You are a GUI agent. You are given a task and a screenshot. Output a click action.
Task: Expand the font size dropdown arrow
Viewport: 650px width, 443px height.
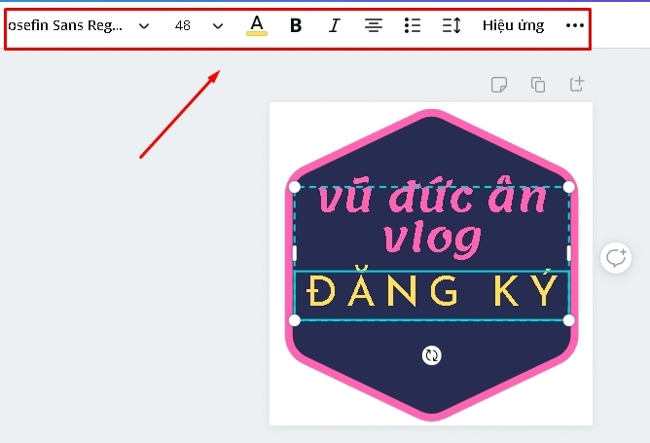pyautogui.click(x=218, y=26)
